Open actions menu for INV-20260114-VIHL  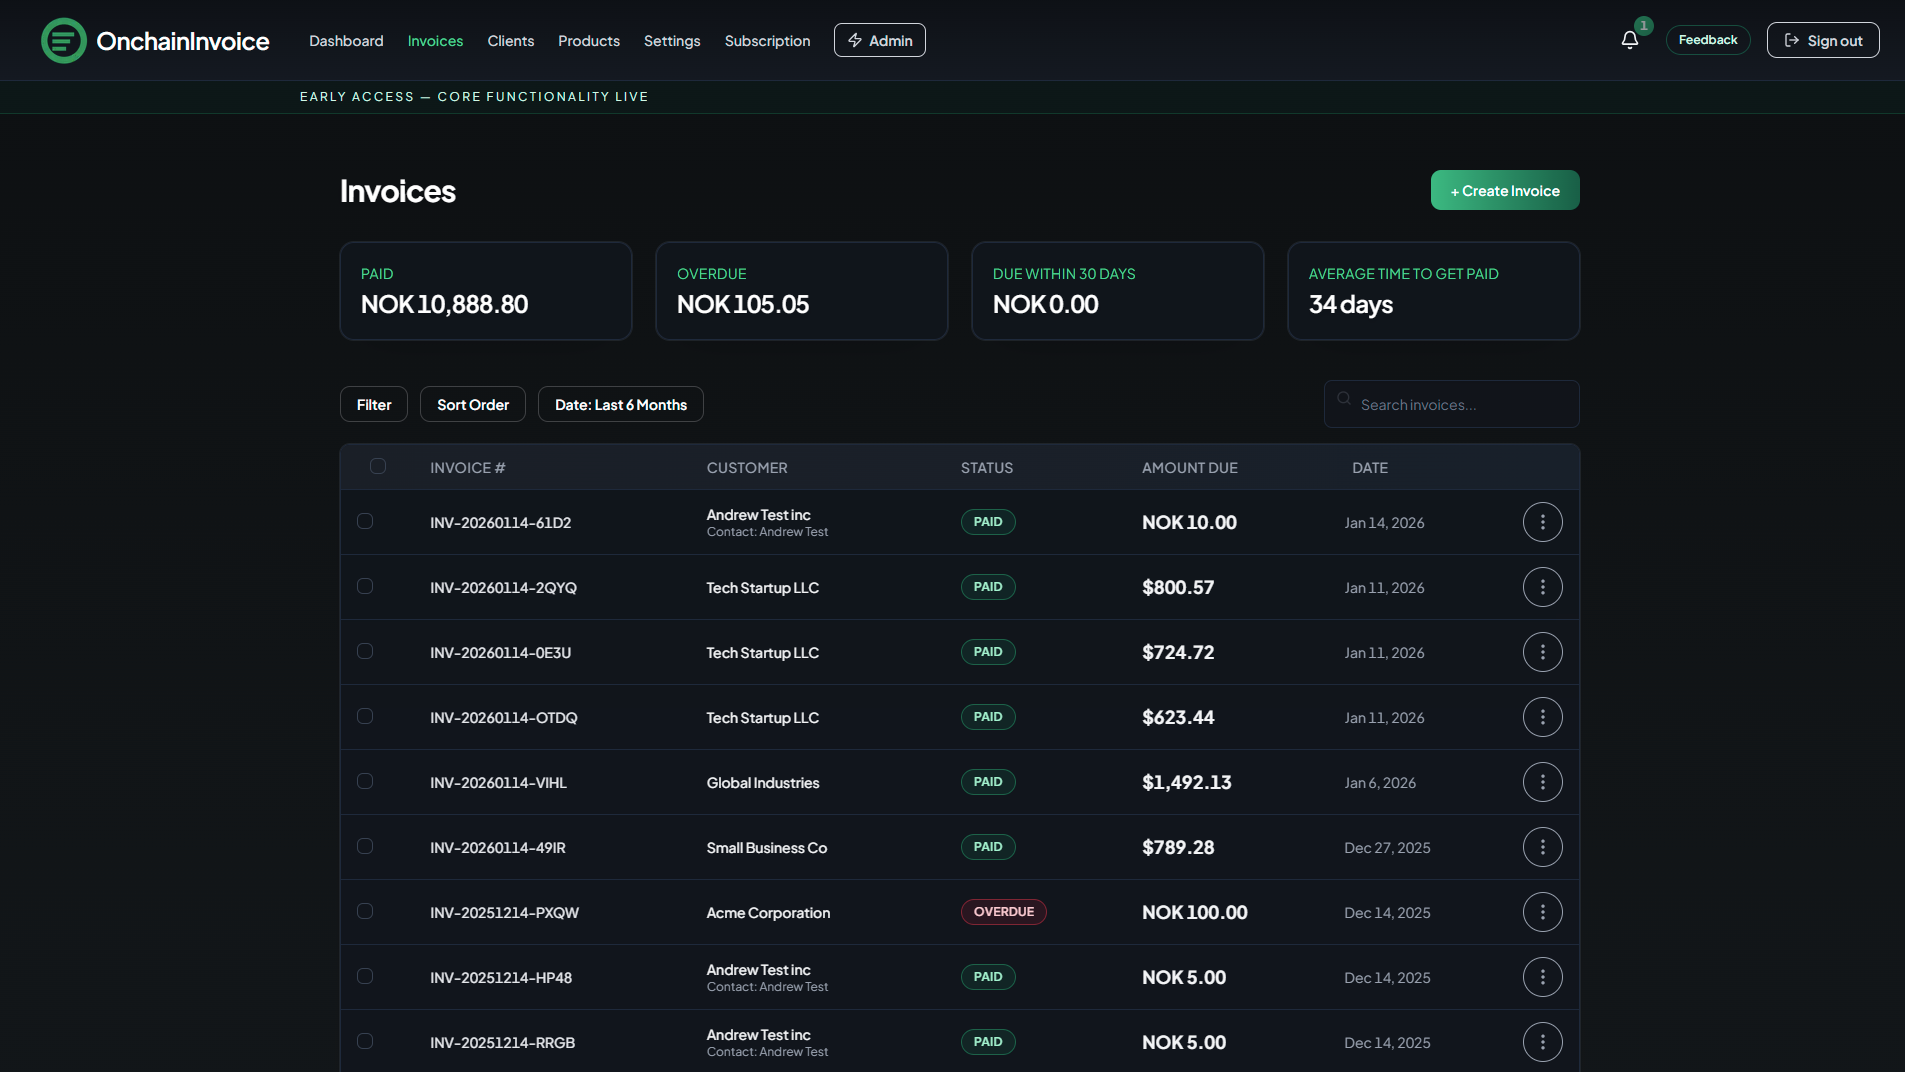coord(1542,782)
